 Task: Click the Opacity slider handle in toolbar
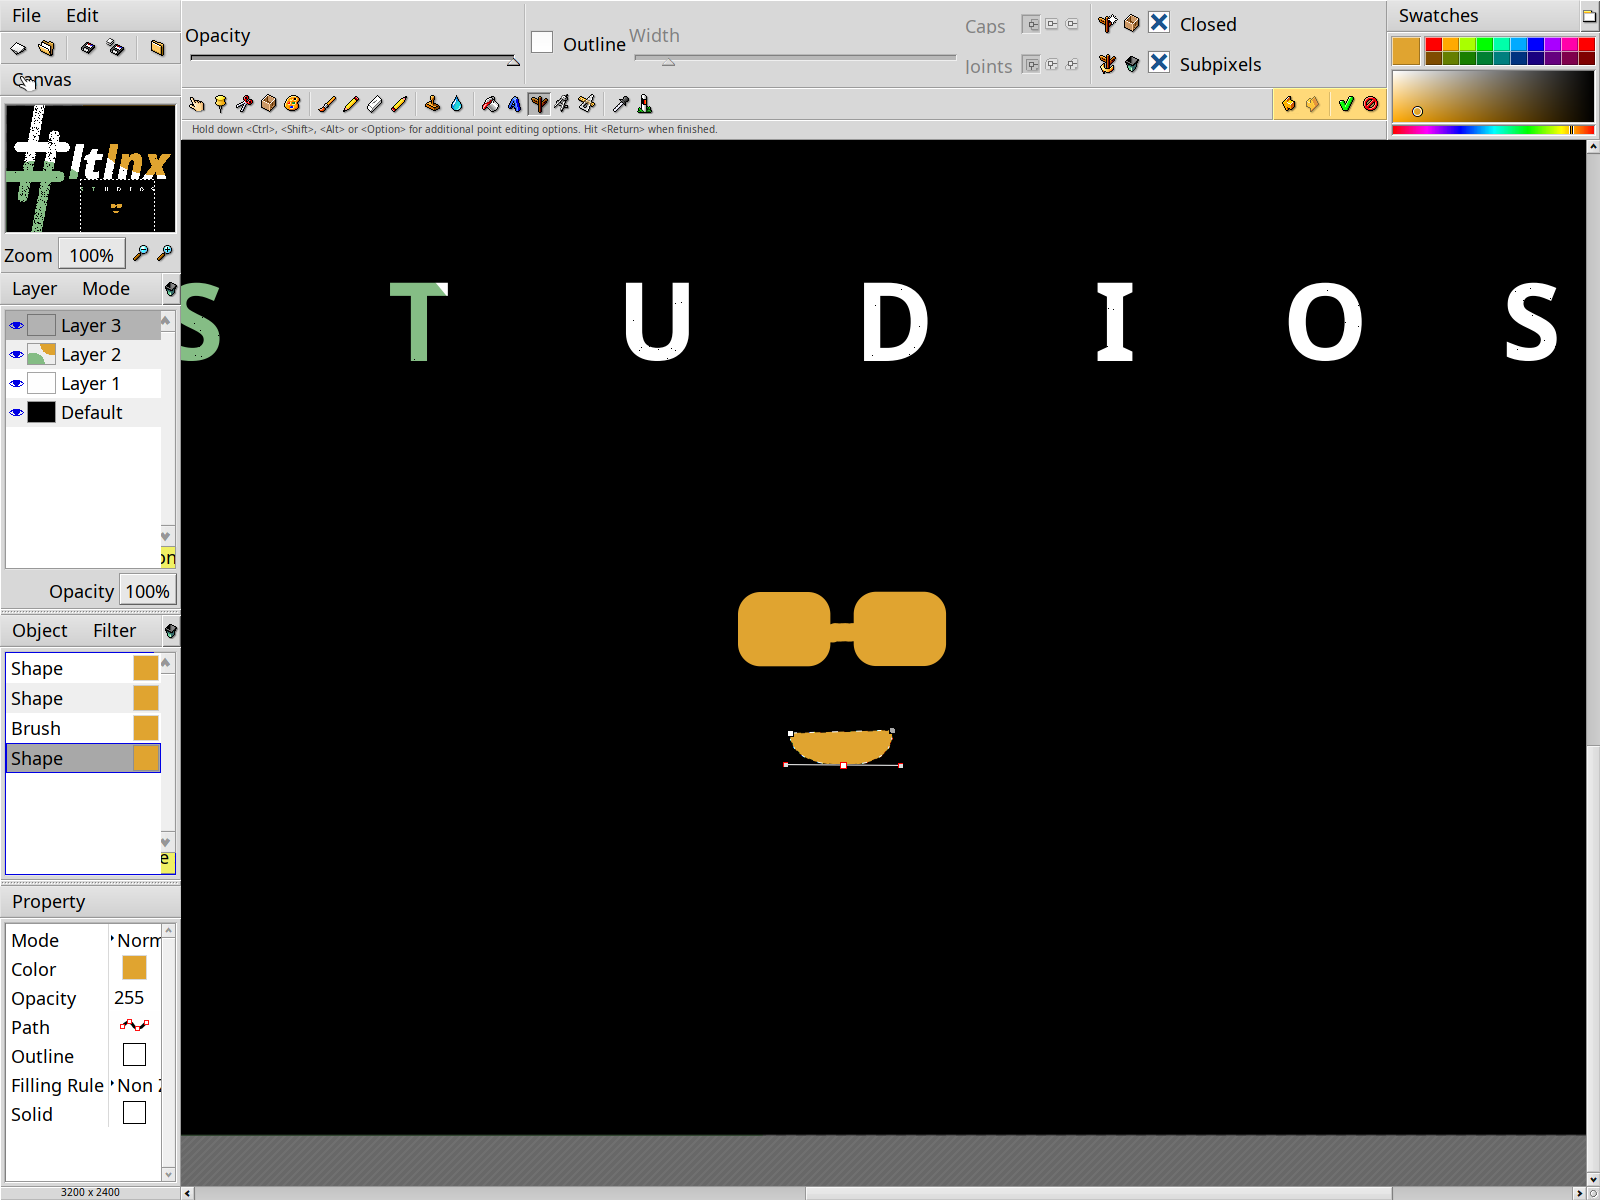pyautogui.click(x=513, y=61)
